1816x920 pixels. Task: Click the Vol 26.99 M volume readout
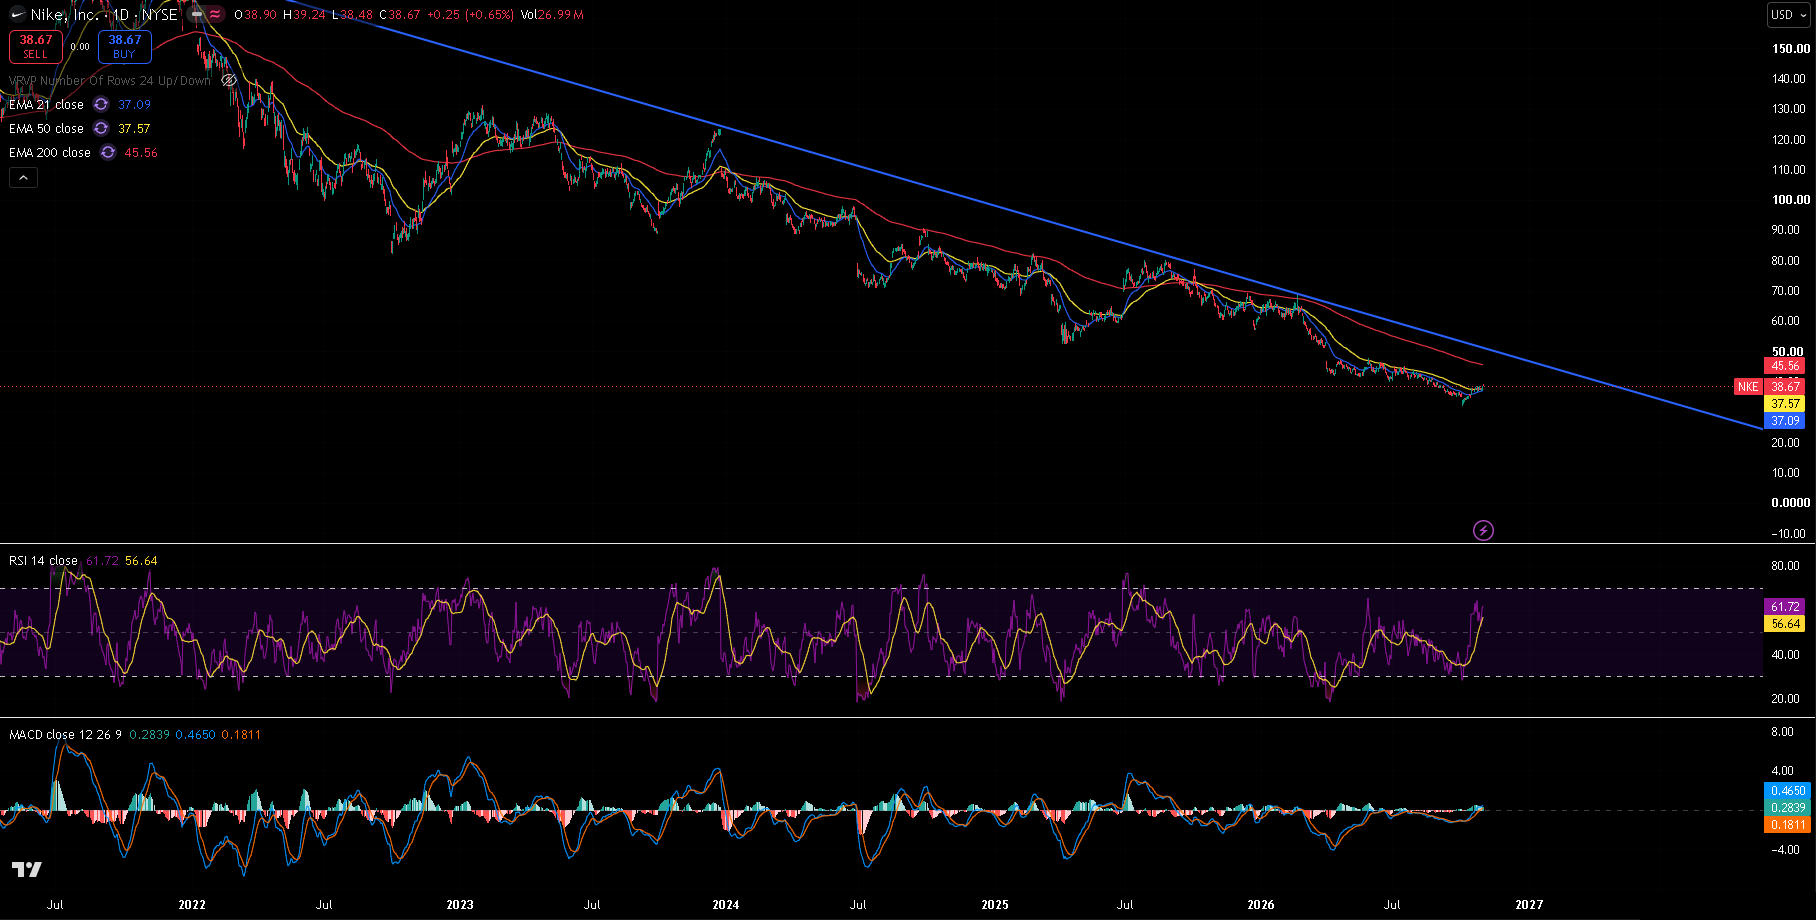pyautogui.click(x=552, y=15)
